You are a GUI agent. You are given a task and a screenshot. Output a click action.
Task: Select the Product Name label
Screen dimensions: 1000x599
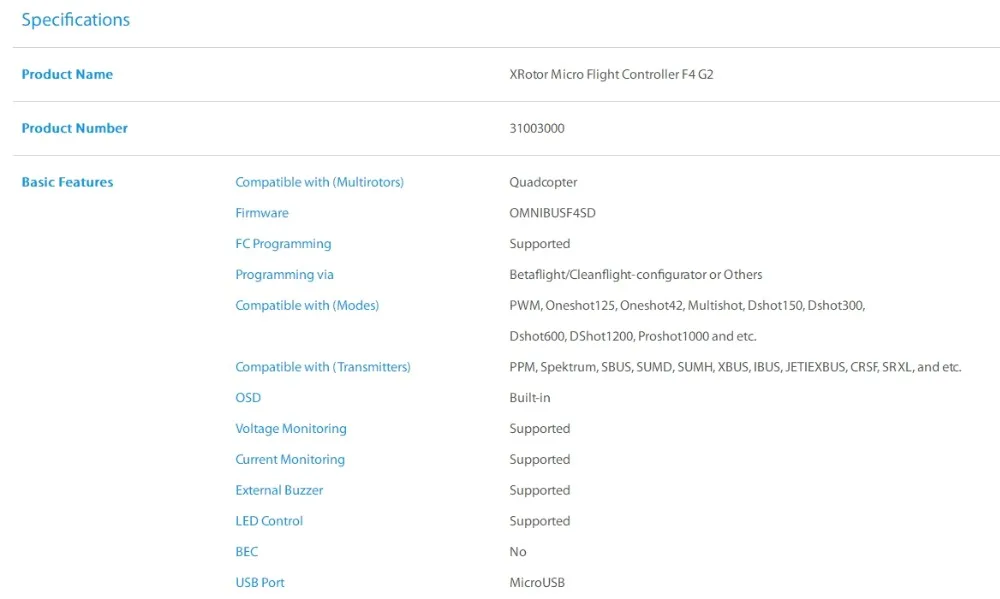(x=67, y=74)
